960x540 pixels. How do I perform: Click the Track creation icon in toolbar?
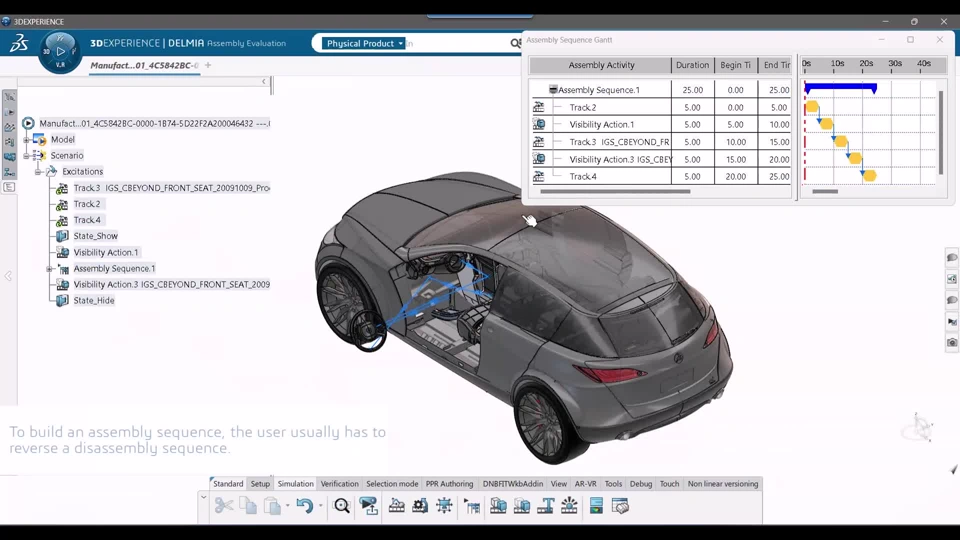[397, 506]
